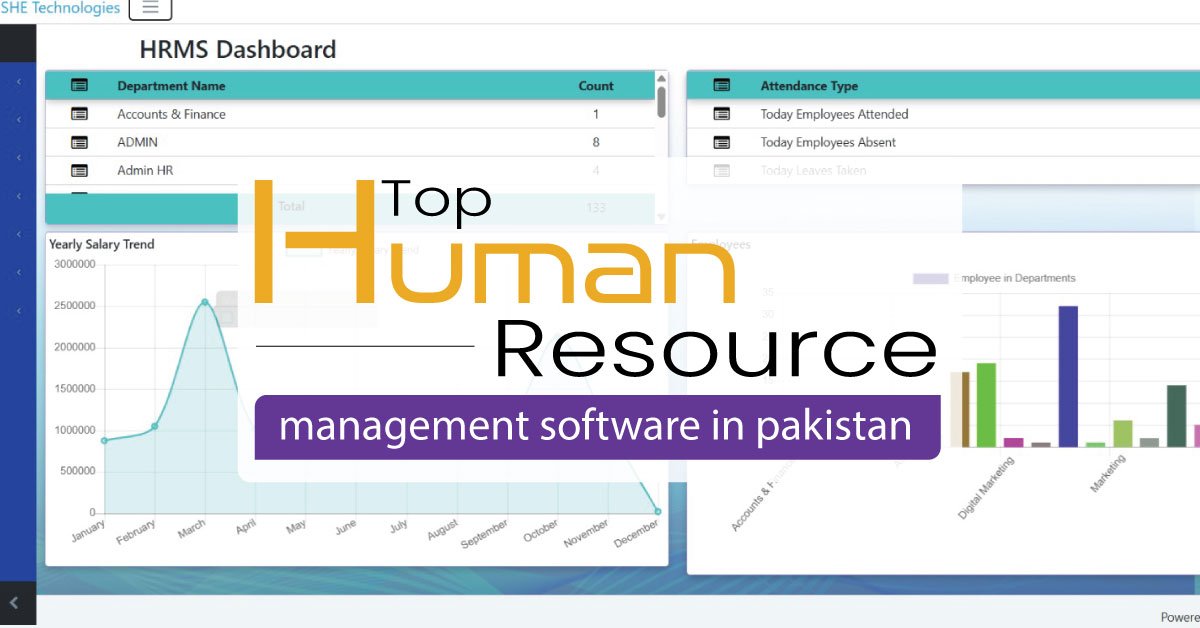Image resolution: width=1200 pixels, height=628 pixels.
Task: Click the Attendance Type column header
Action: click(809, 86)
